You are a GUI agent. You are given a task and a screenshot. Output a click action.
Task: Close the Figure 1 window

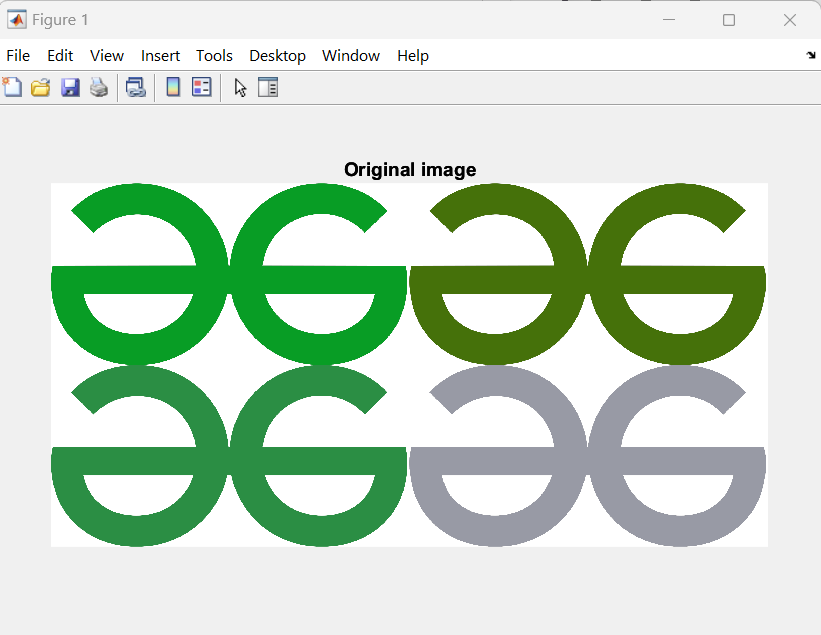[x=790, y=20]
